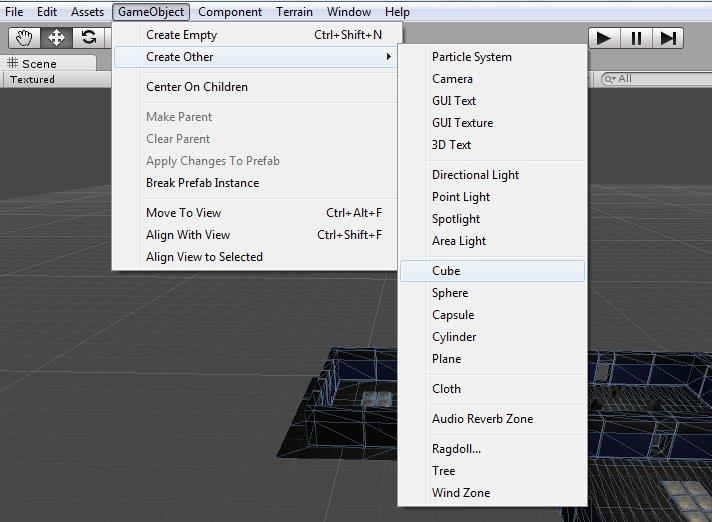Open the Edit menu
712x522 pixels.
pos(47,11)
